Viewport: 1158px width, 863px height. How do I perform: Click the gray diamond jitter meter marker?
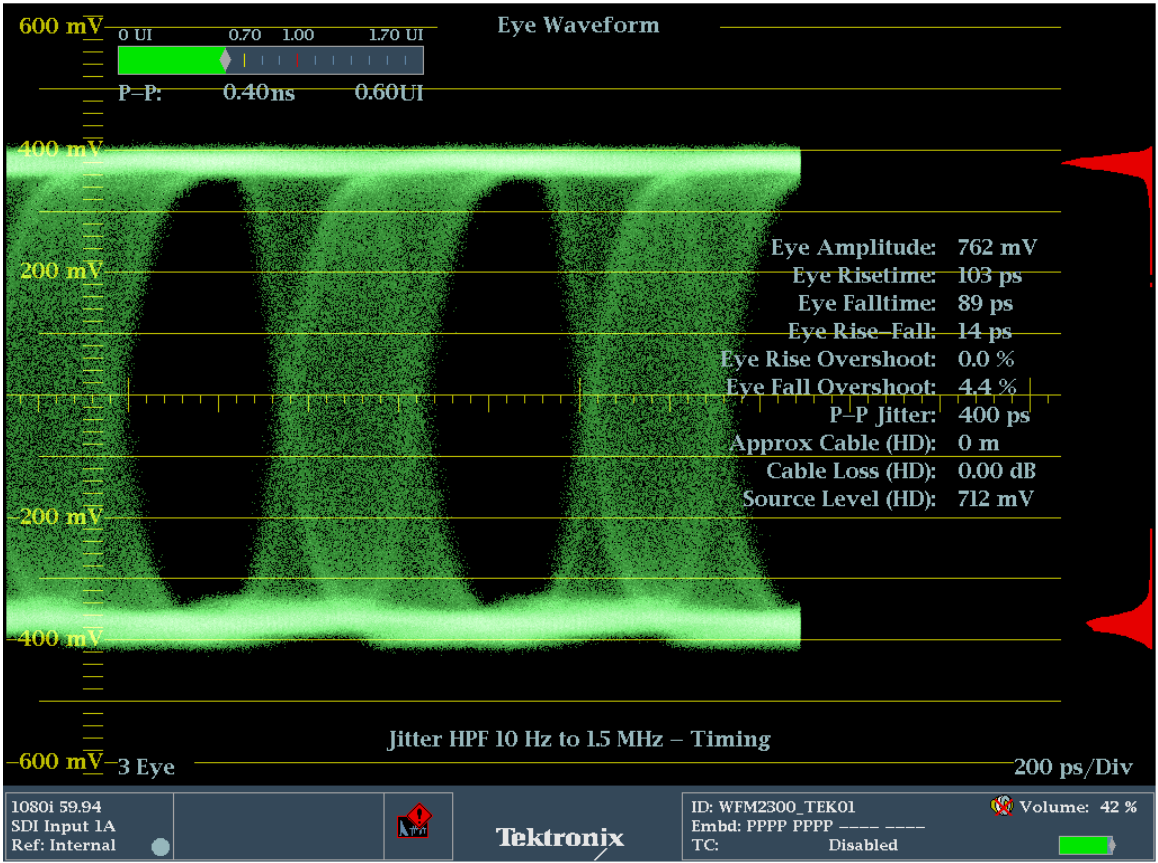coord(225,61)
